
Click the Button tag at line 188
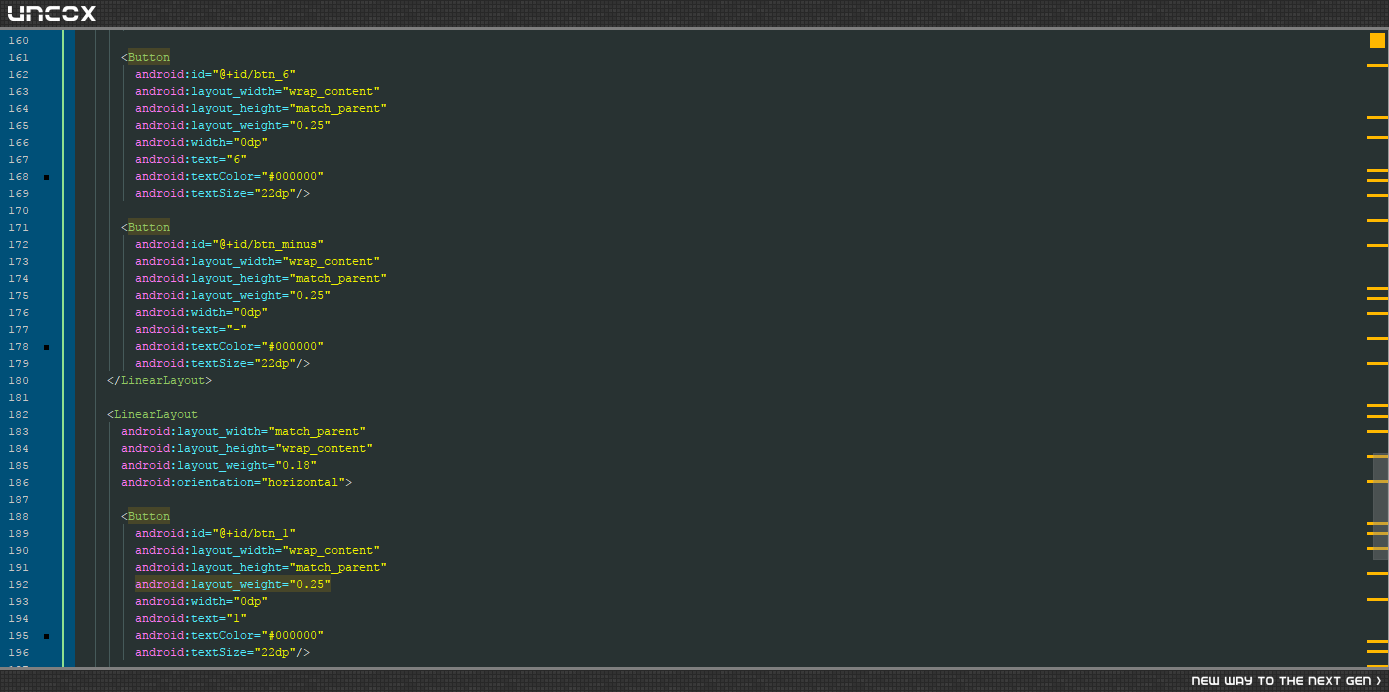[x=149, y=516]
